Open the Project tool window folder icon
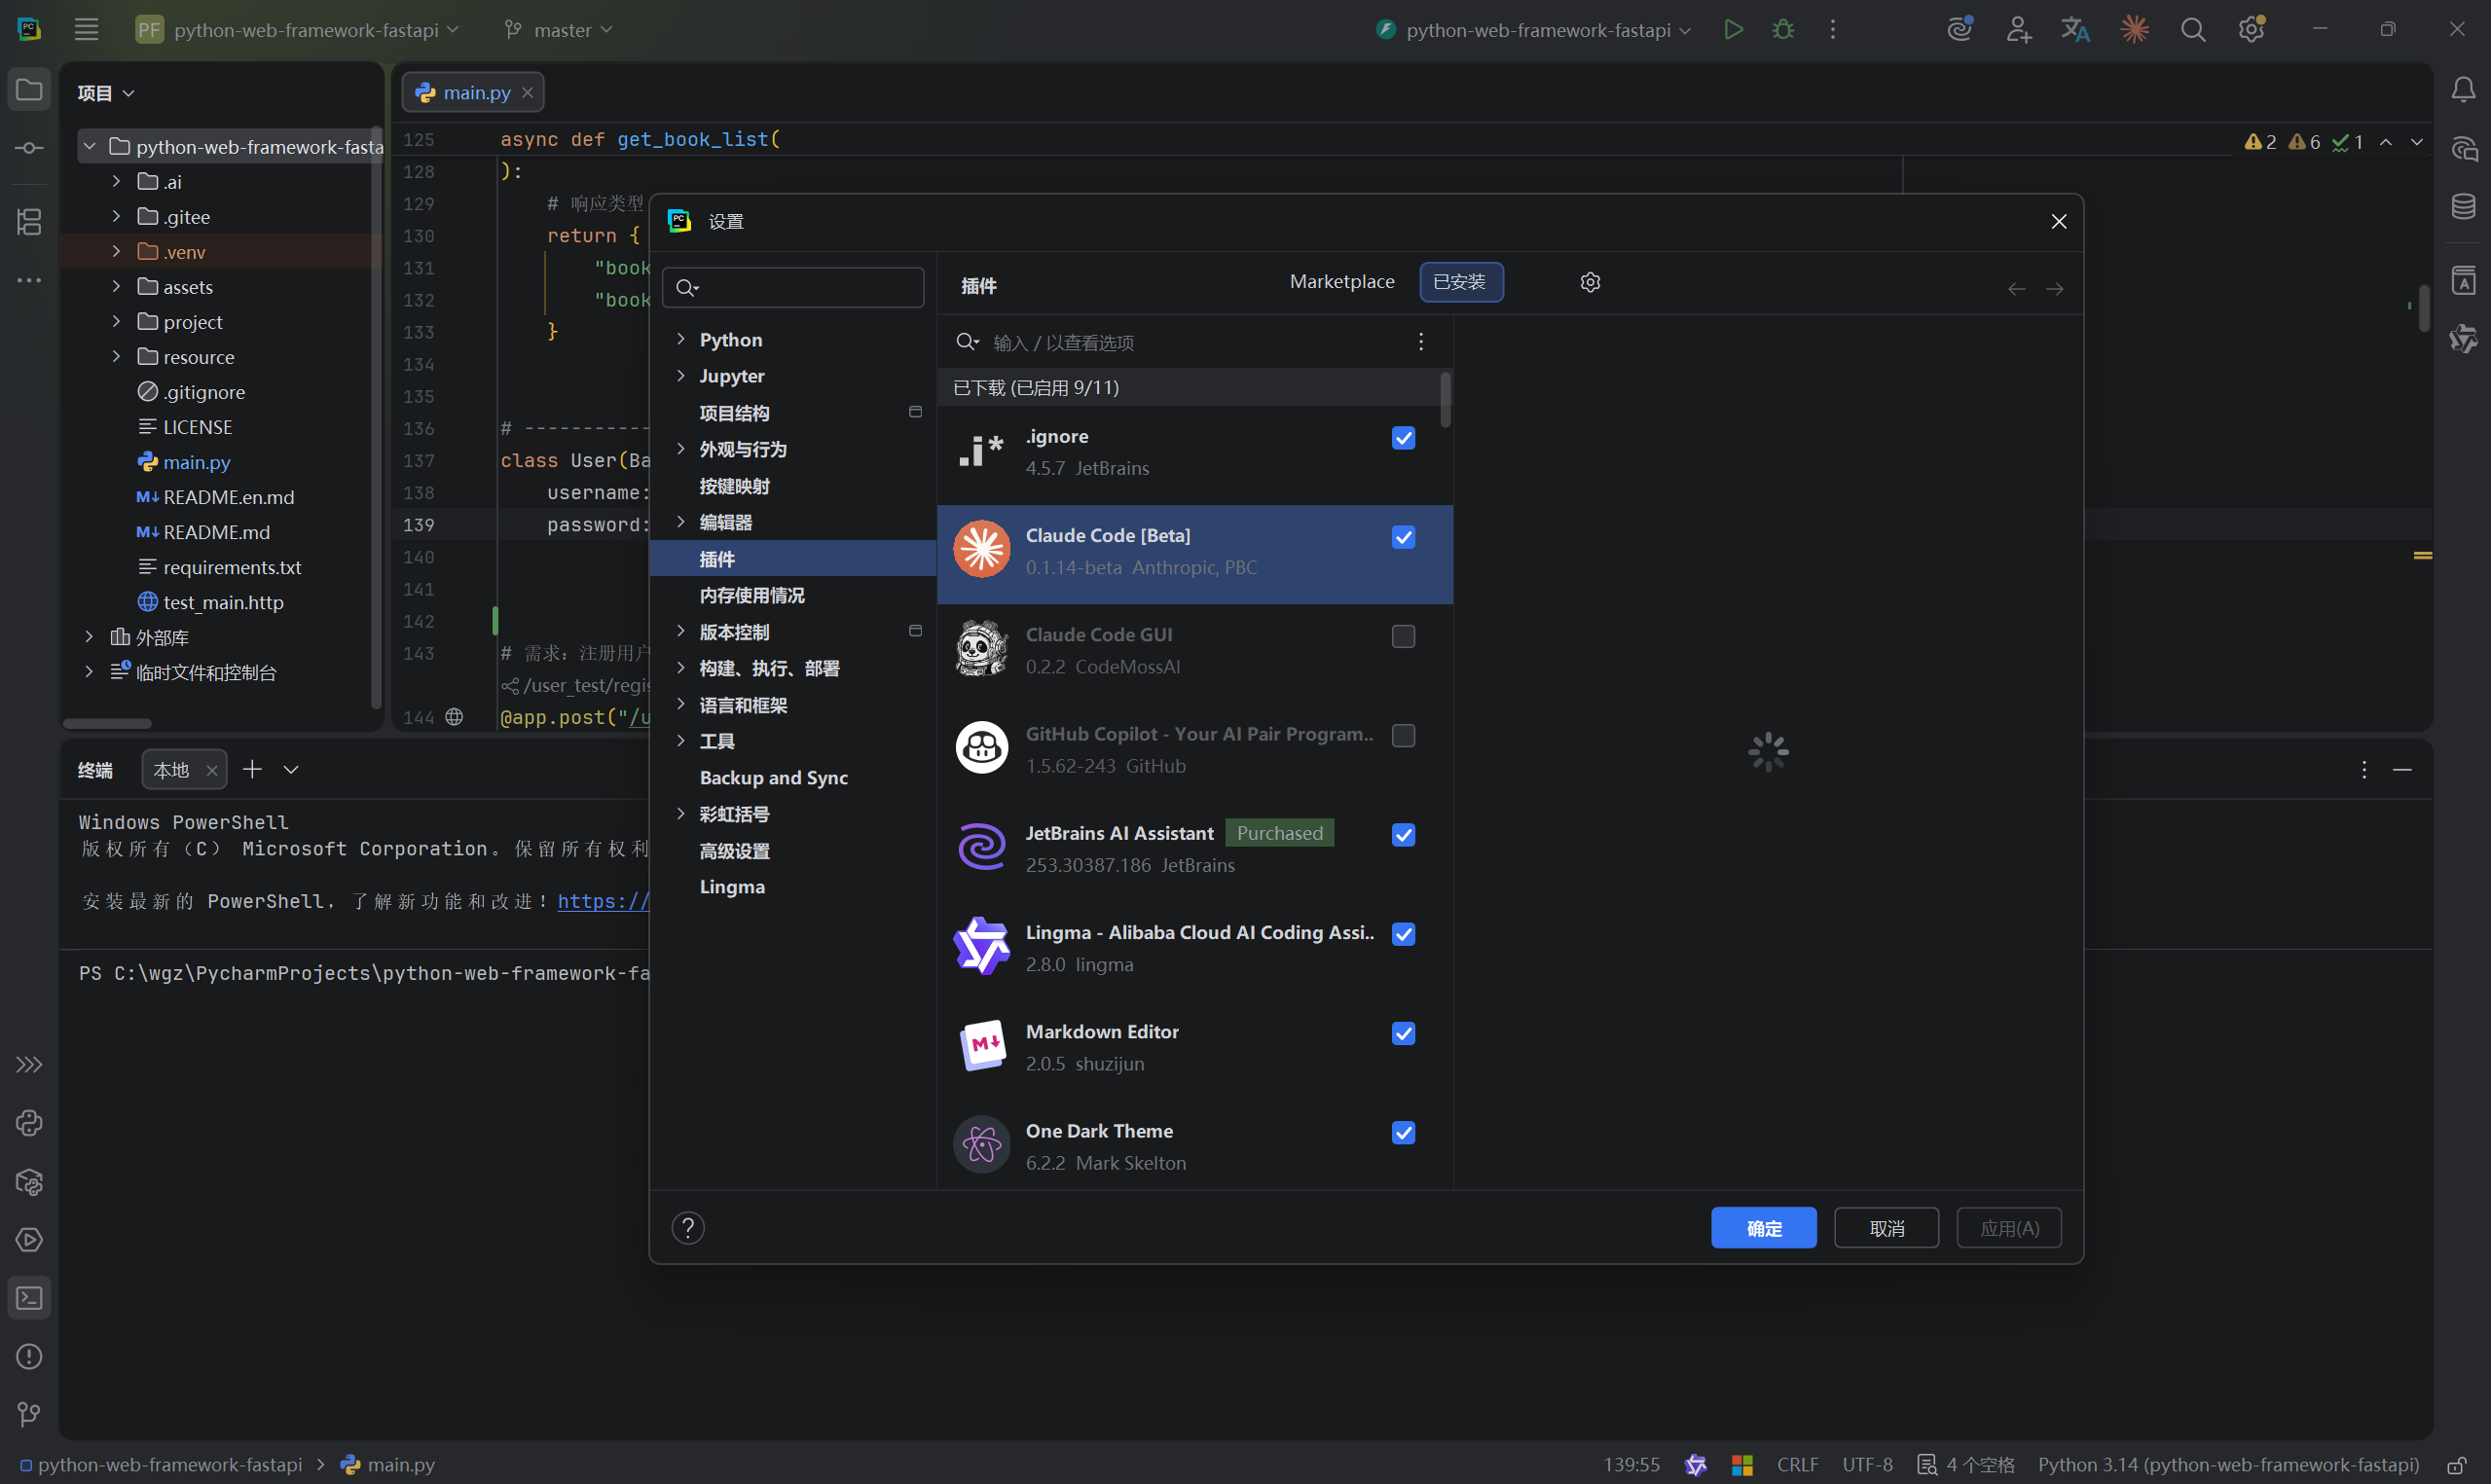The width and height of the screenshot is (2491, 1484). pyautogui.click(x=29, y=90)
